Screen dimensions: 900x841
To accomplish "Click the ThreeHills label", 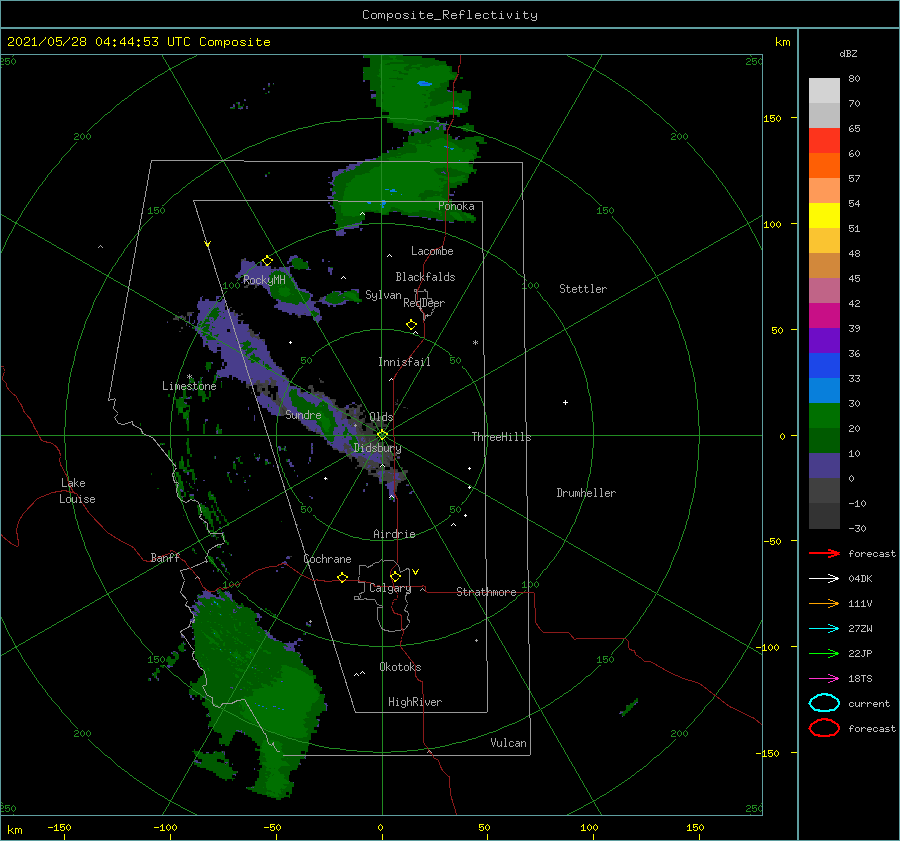I will (x=501, y=437).
